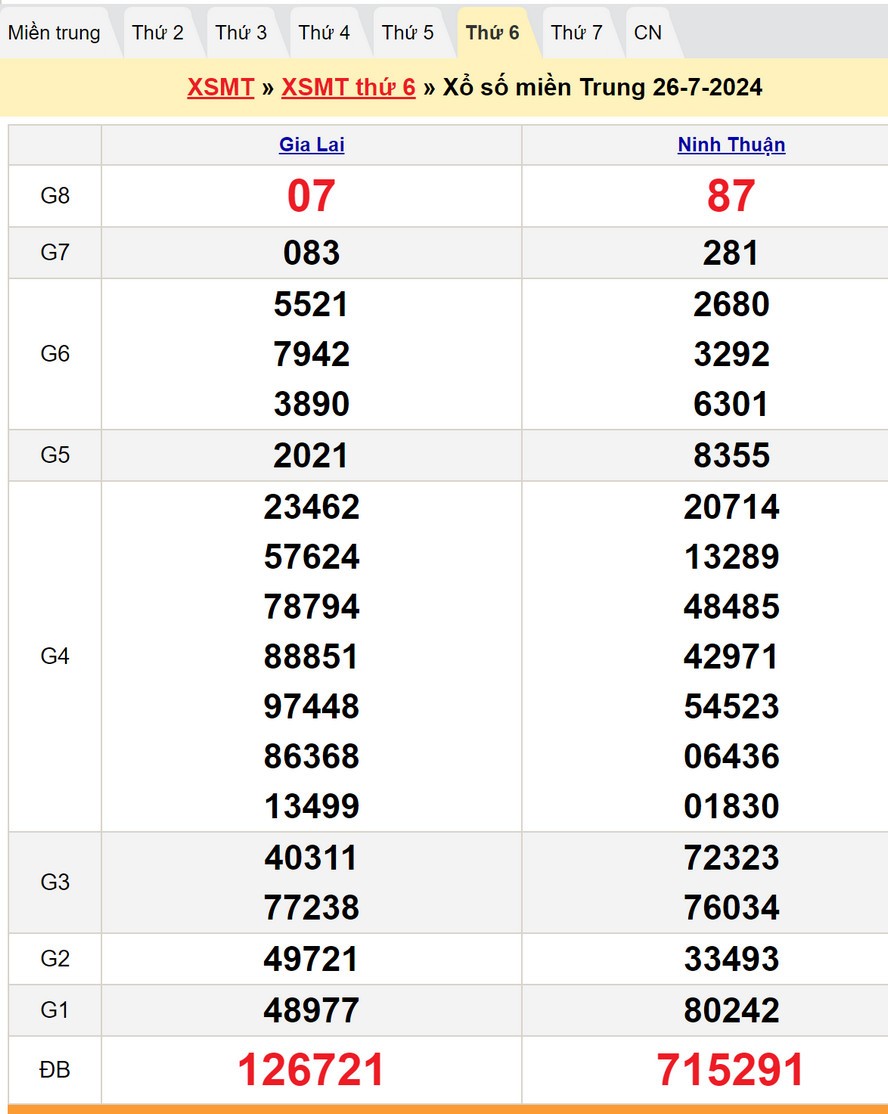The width and height of the screenshot is (888, 1114).
Task: Switch to the Thứ 7 tab
Action: click(577, 33)
